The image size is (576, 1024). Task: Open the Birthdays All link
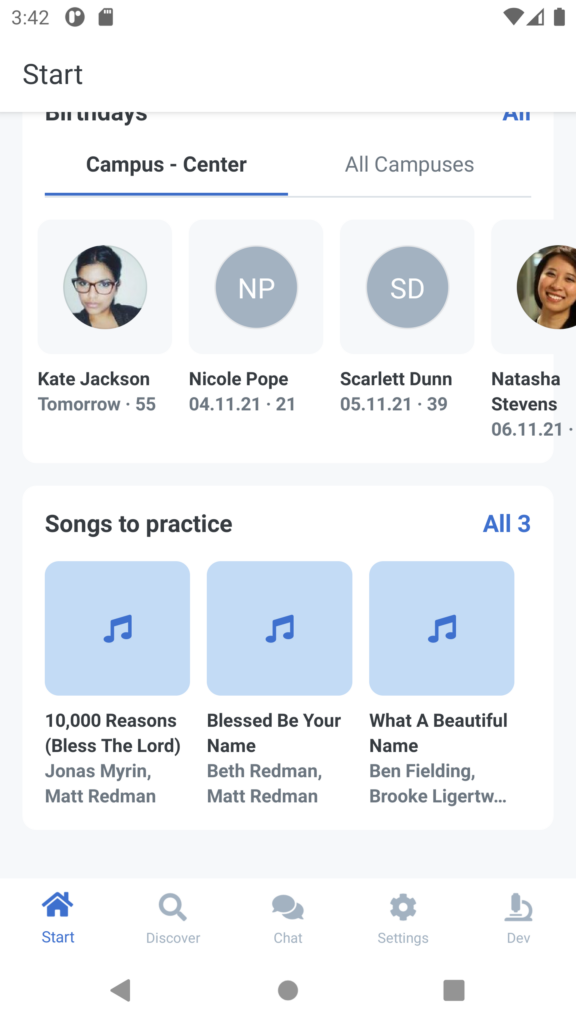pyautogui.click(x=516, y=116)
